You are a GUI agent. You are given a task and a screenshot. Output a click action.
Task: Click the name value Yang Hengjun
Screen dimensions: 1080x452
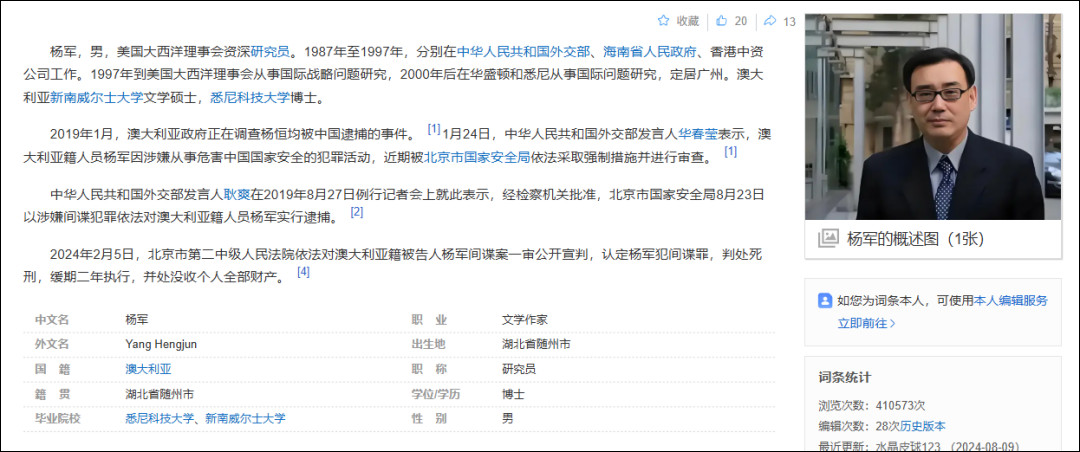[x=161, y=345]
